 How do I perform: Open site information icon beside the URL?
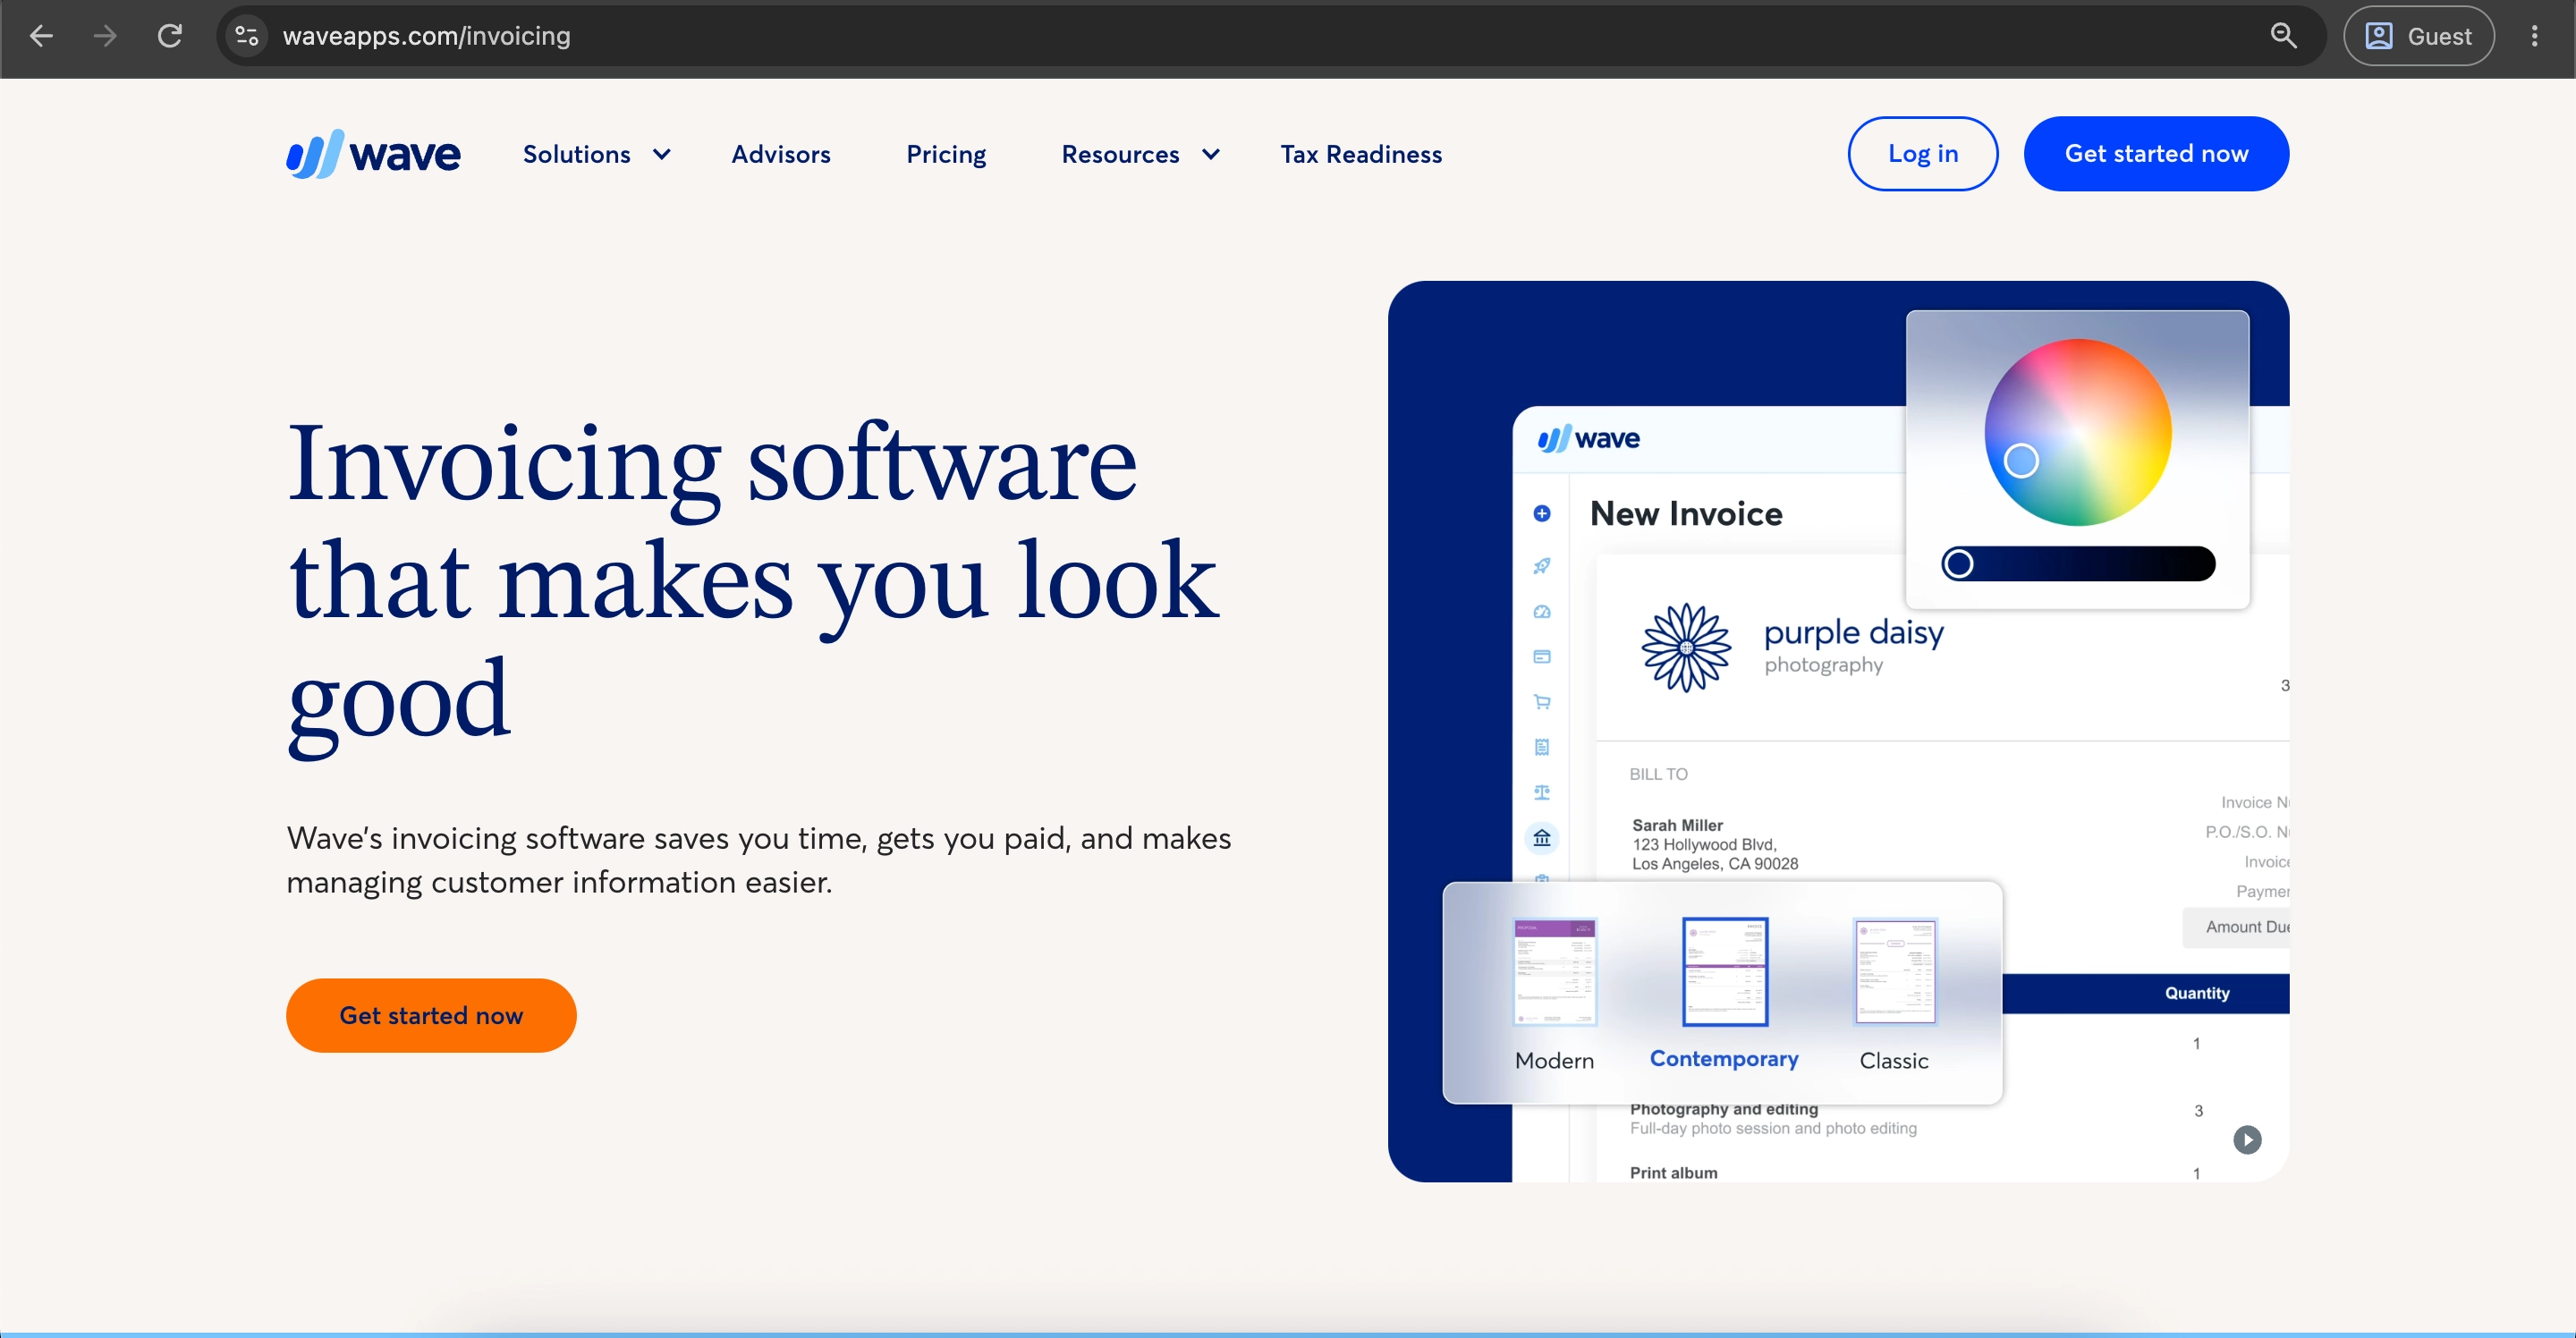(x=247, y=36)
